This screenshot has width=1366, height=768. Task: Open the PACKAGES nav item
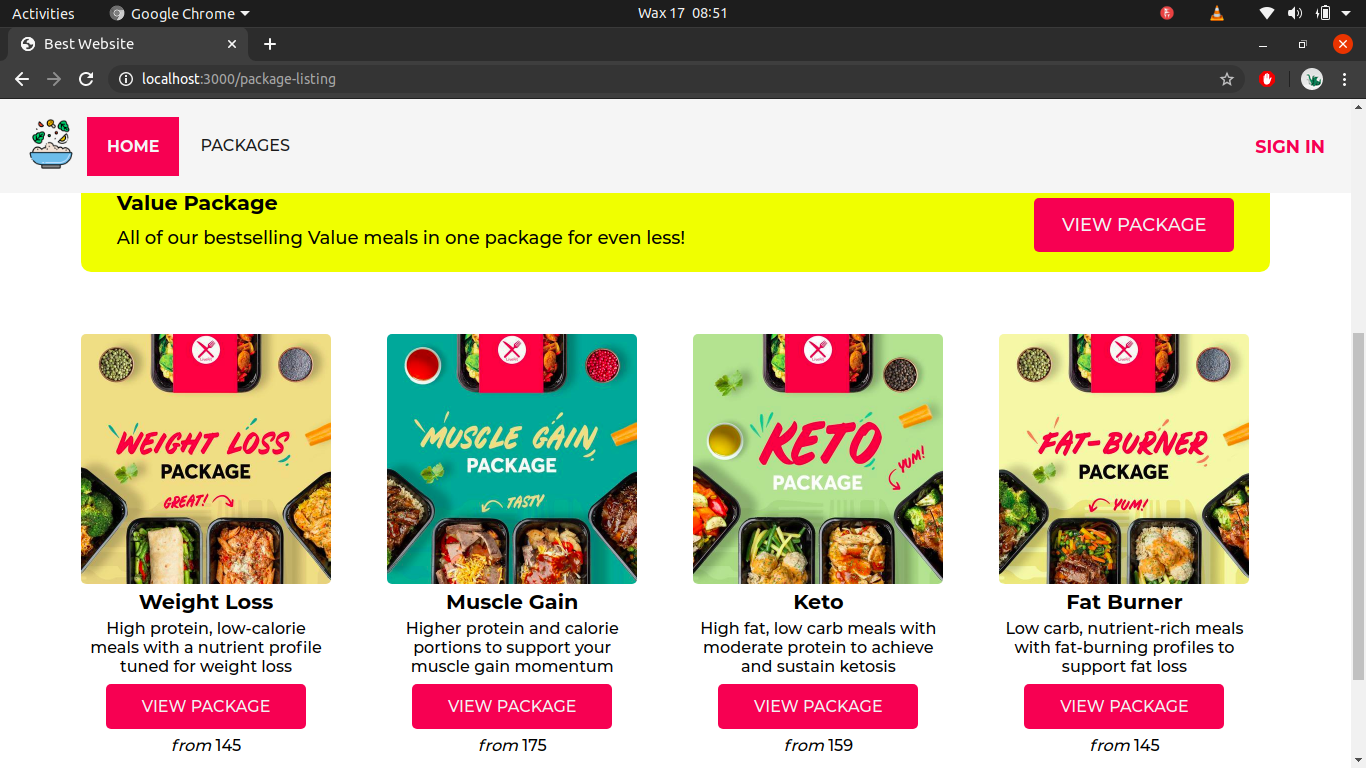click(x=245, y=146)
